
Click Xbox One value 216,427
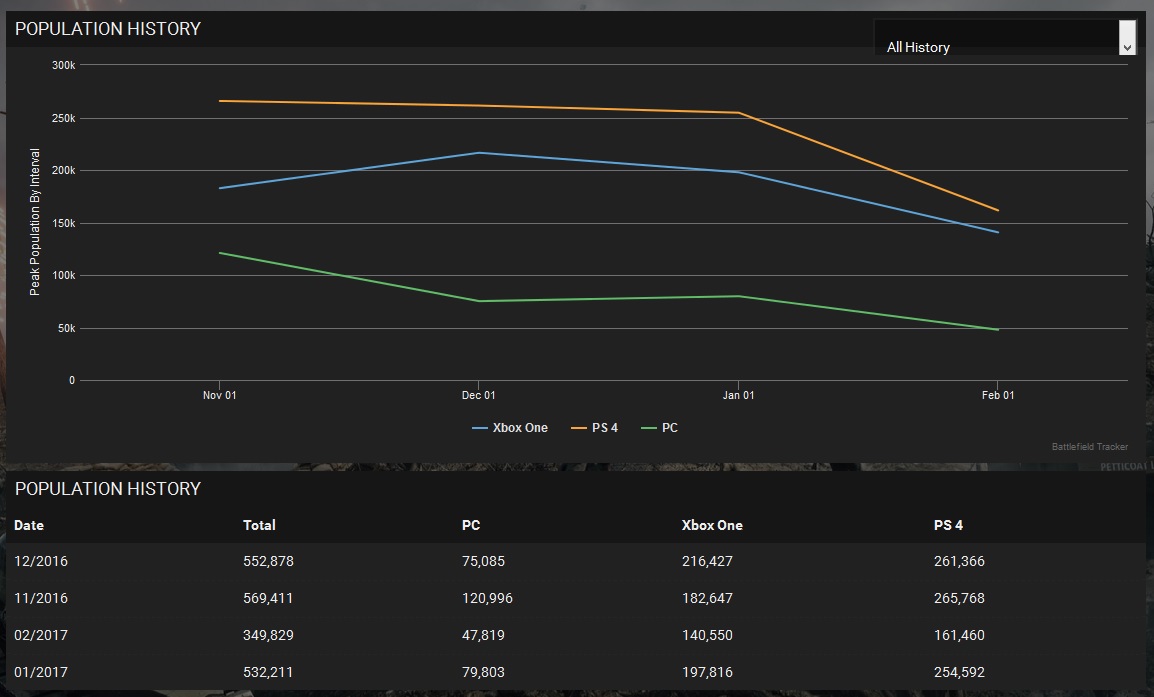pos(707,562)
